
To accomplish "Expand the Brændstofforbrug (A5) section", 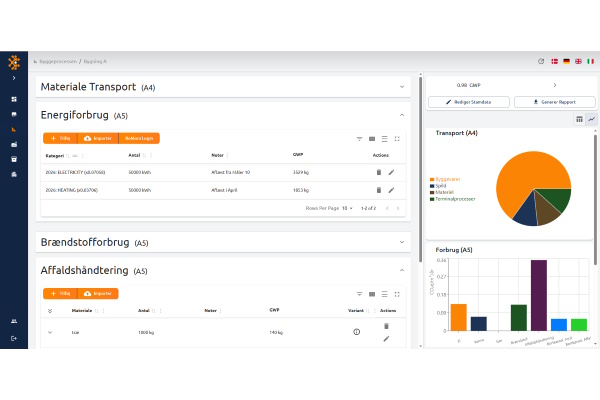I will pyautogui.click(x=401, y=242).
